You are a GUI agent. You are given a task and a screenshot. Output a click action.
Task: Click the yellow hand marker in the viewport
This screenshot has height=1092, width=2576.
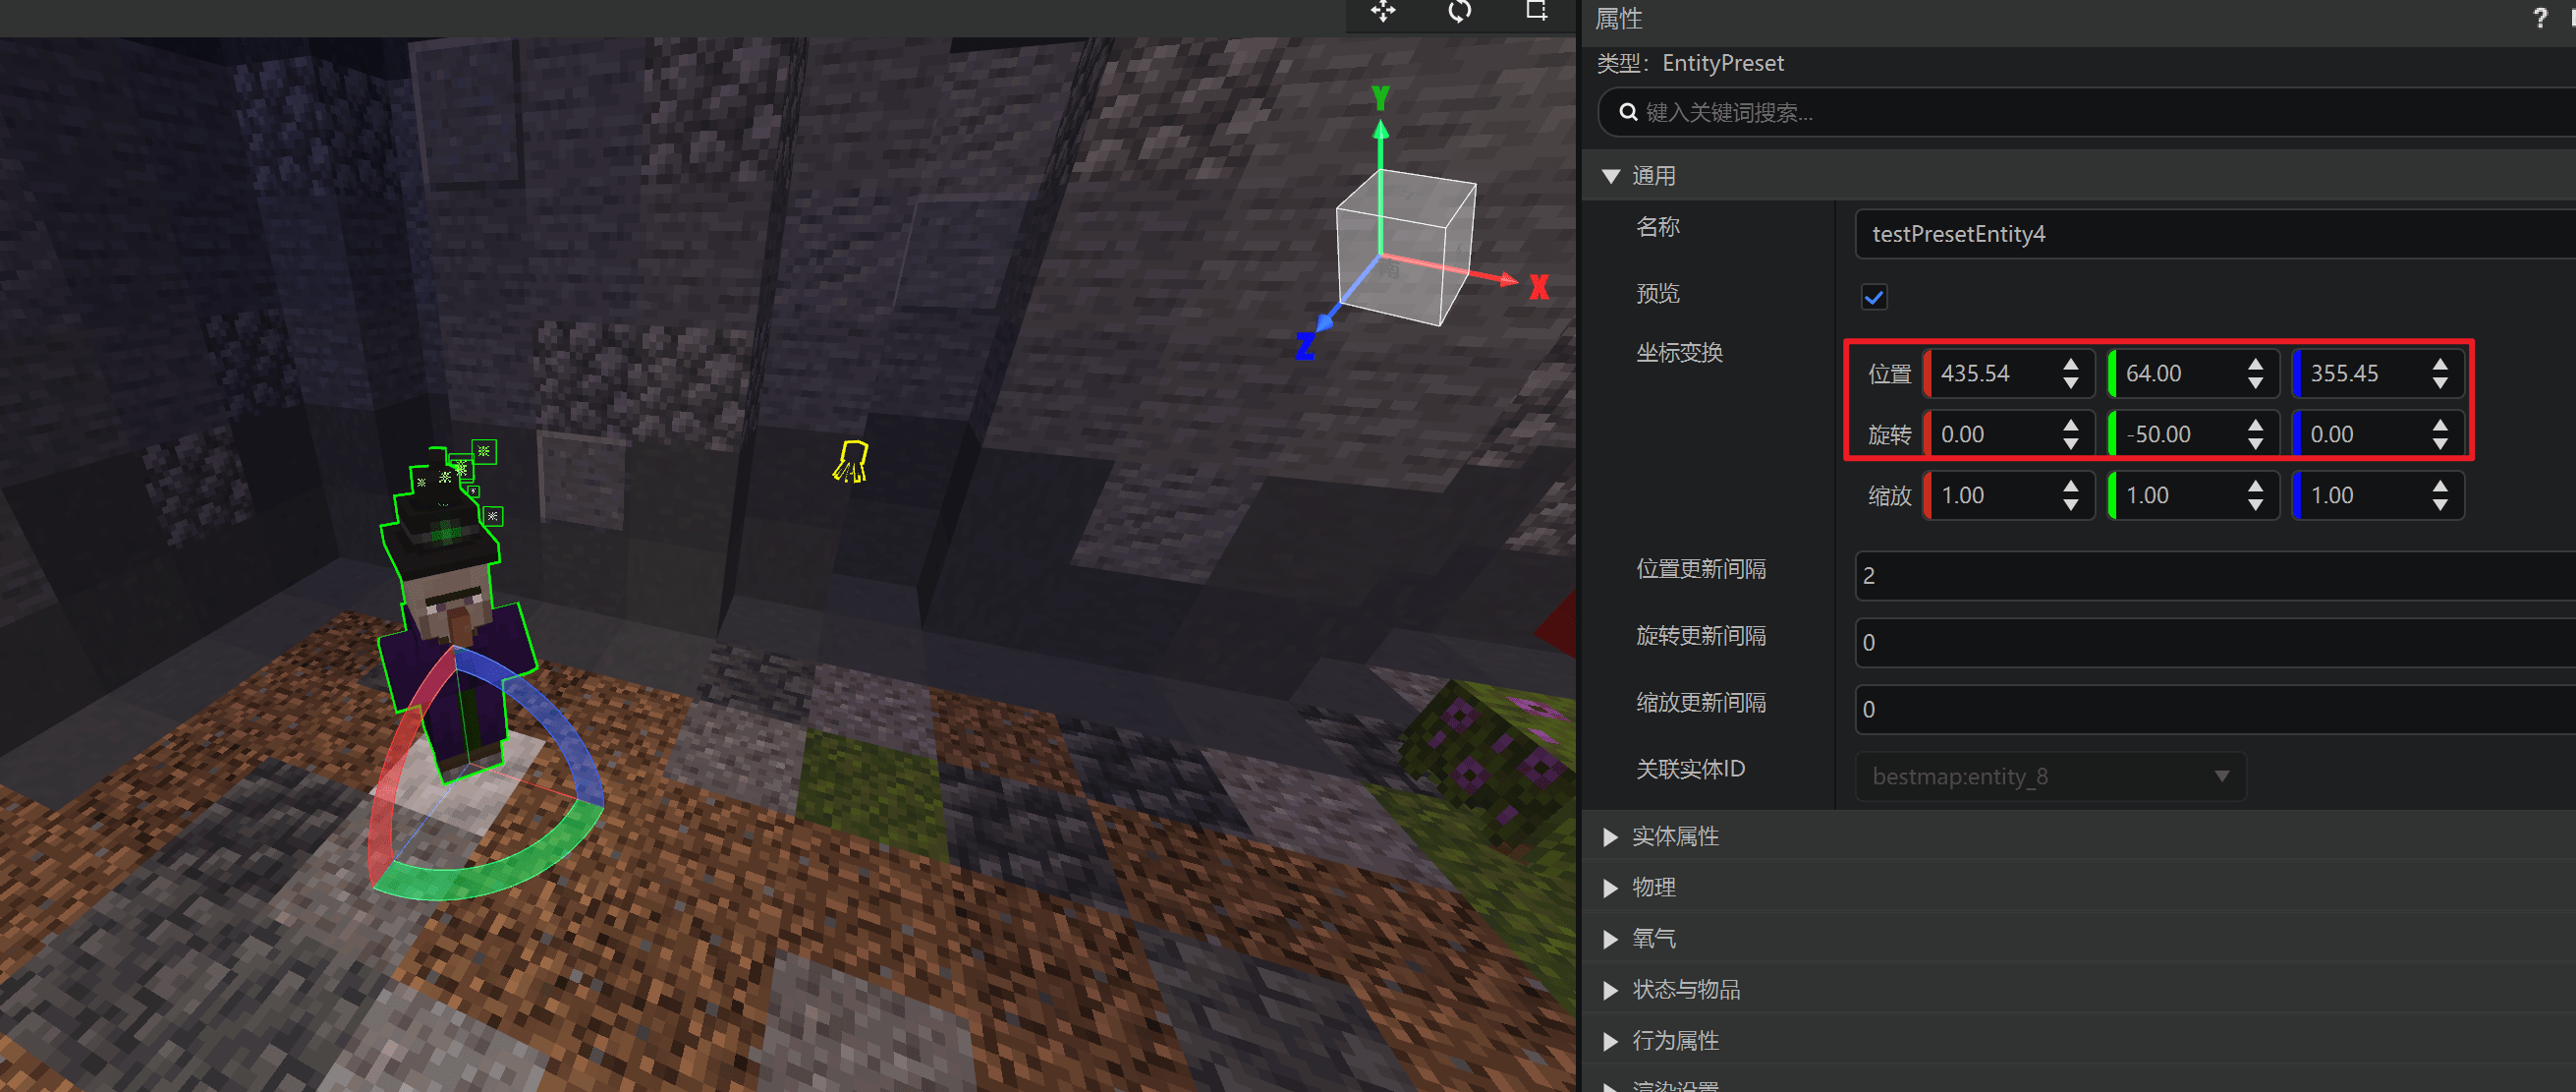(851, 461)
